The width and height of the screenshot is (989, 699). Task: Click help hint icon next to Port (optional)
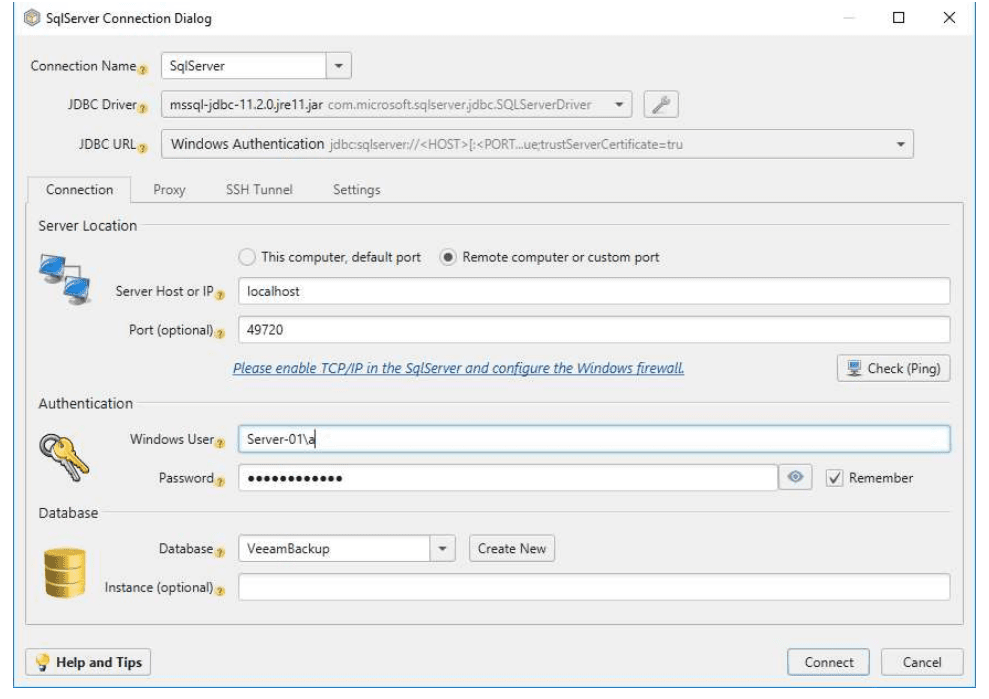(220, 334)
